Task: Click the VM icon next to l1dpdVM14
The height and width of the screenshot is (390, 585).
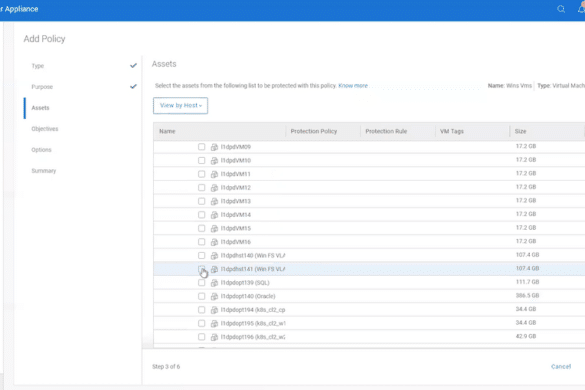Action: [214, 215]
